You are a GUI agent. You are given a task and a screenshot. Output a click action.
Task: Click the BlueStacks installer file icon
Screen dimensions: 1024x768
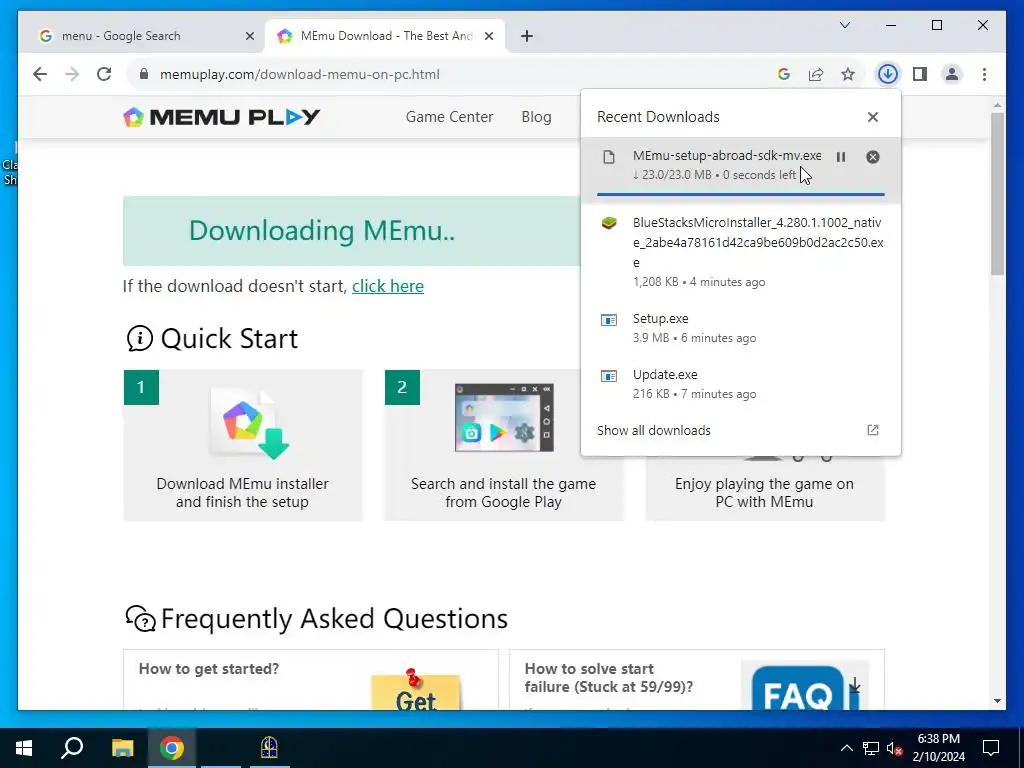point(609,223)
